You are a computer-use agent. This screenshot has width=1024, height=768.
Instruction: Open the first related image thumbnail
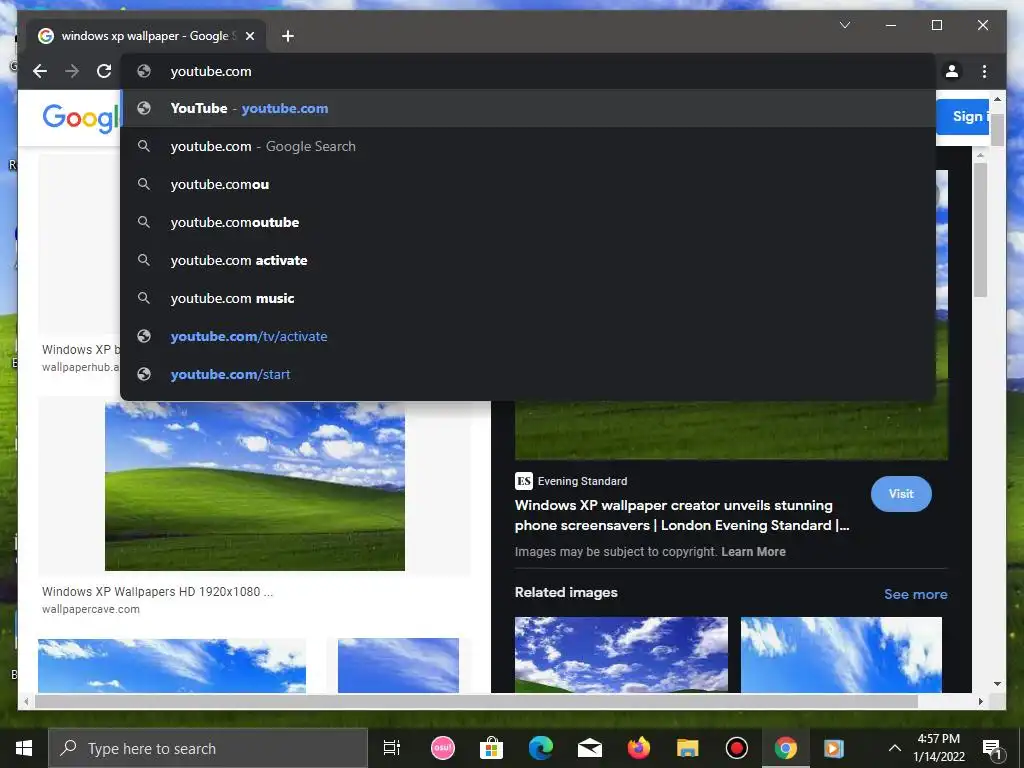(x=621, y=654)
